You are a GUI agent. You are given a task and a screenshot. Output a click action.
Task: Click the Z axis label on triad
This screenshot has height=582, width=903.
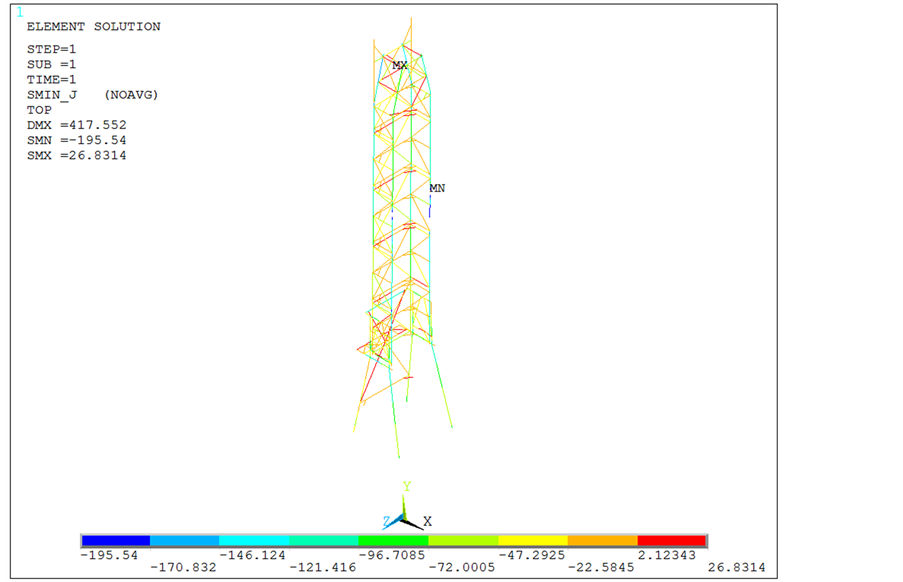pyautogui.click(x=386, y=522)
